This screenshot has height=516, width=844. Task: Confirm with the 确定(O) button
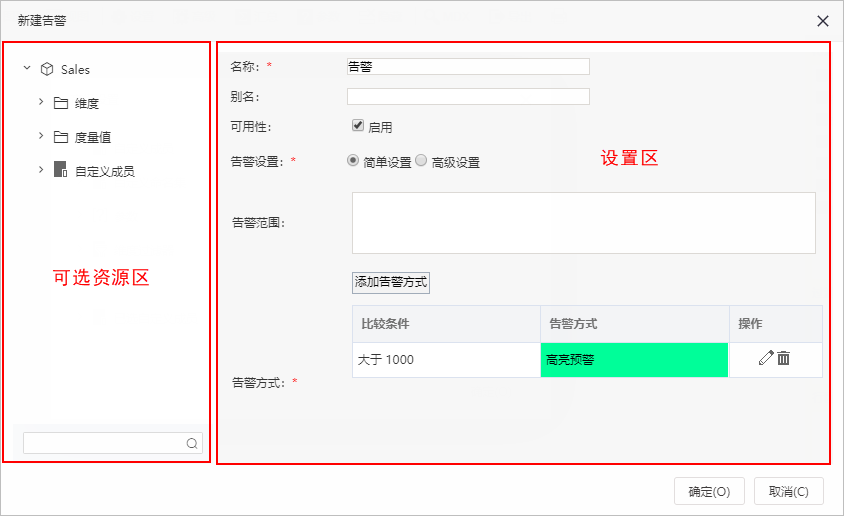(709, 491)
